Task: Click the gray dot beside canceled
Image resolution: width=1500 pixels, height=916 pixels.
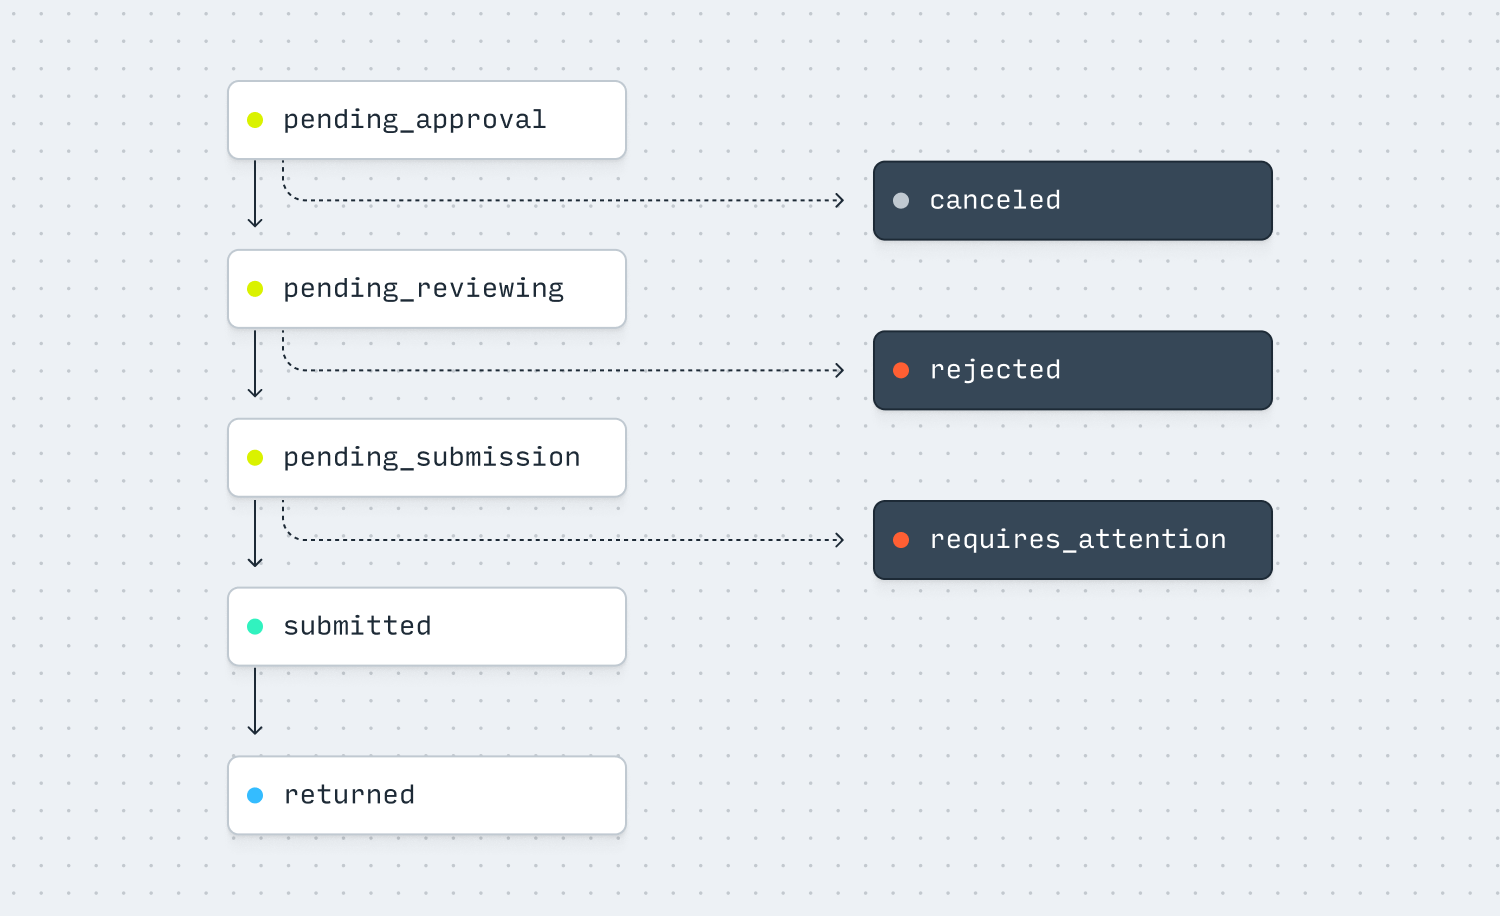Action: (901, 201)
